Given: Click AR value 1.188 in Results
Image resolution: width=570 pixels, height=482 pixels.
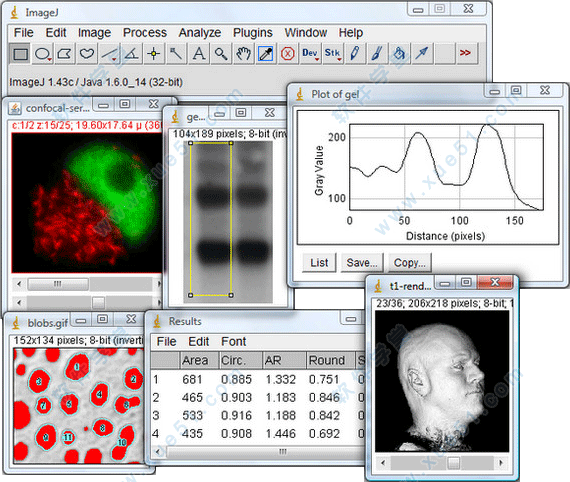Looking at the screenshot, I should click(280, 415).
